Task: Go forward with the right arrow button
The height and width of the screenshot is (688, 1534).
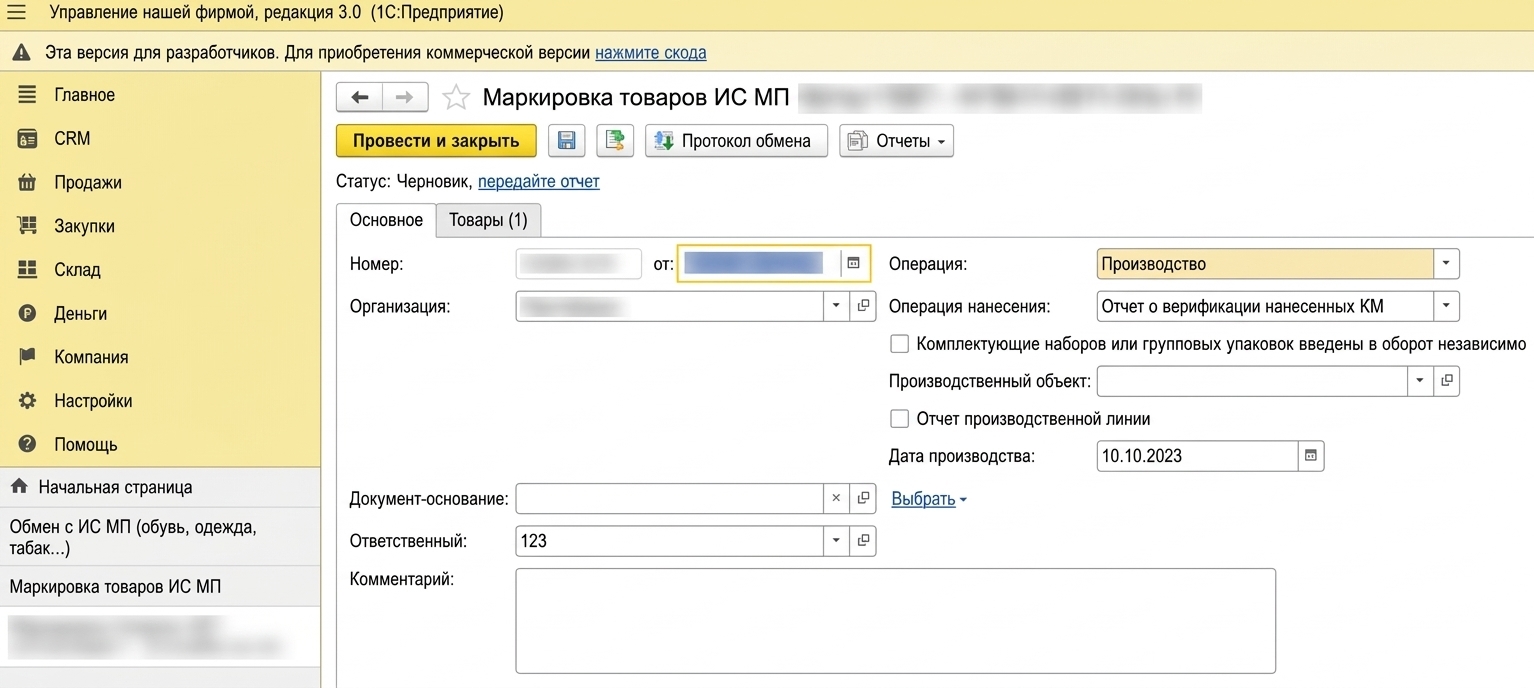Action: tap(405, 97)
